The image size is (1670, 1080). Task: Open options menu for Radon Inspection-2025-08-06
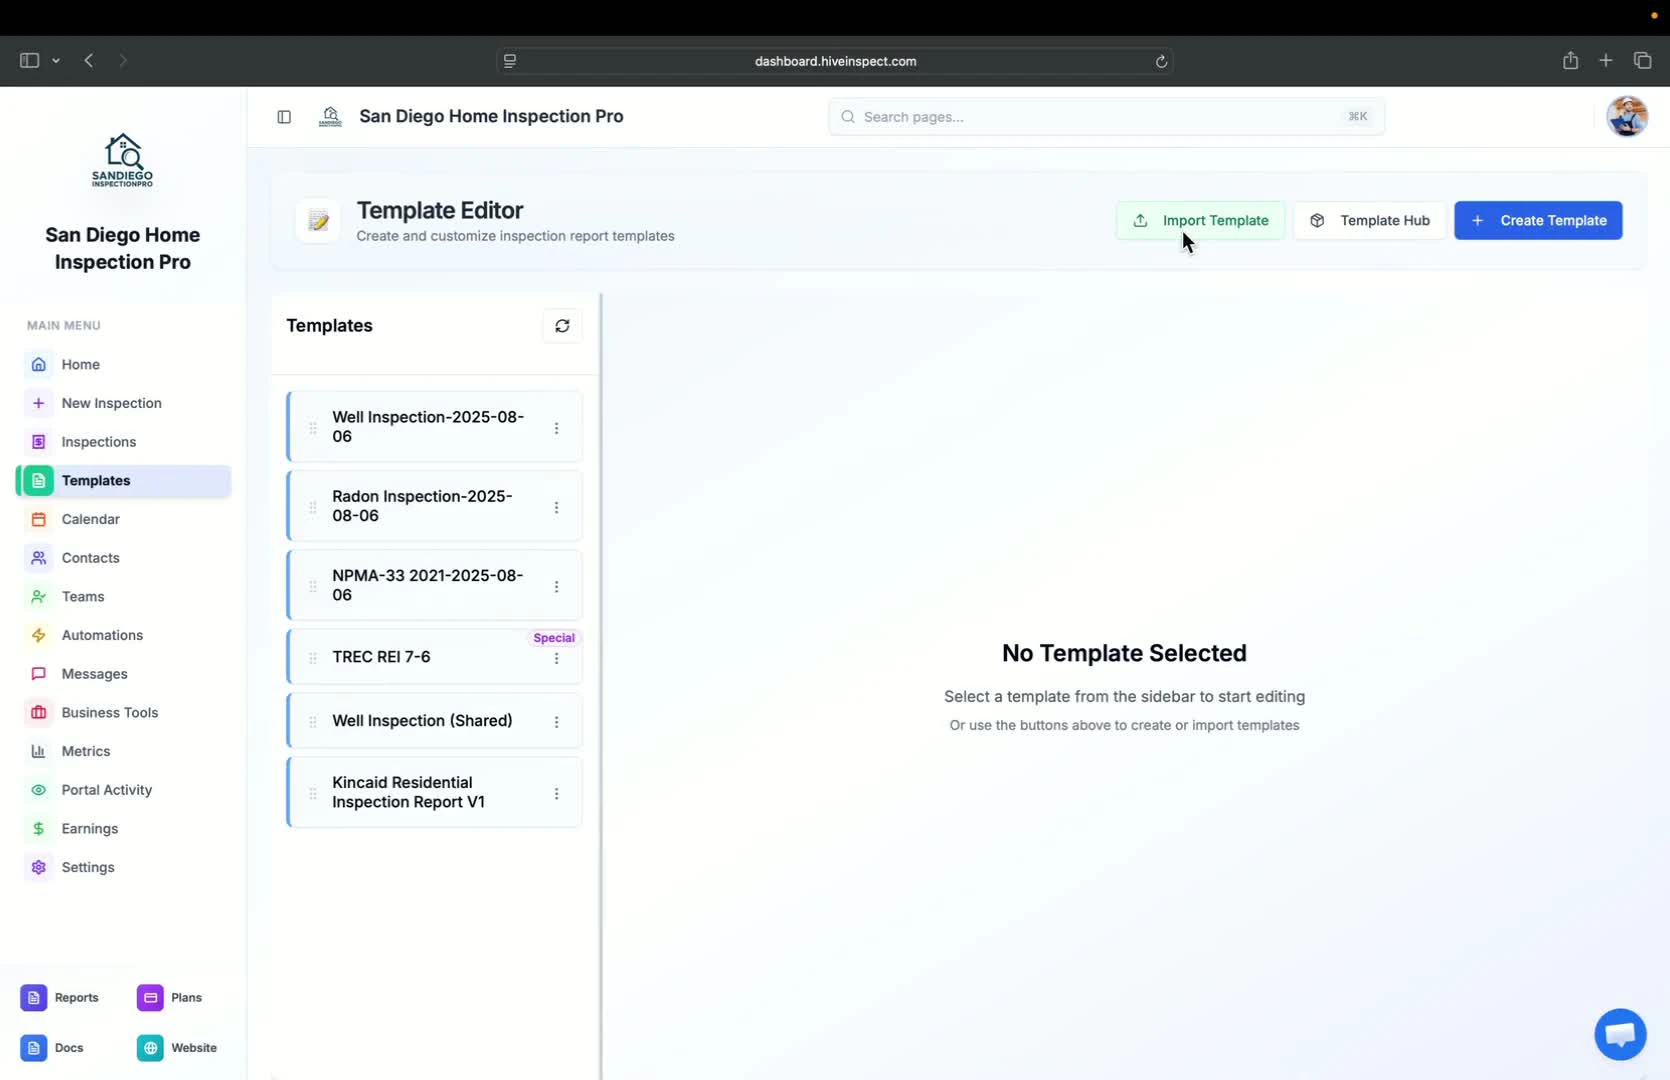click(557, 507)
